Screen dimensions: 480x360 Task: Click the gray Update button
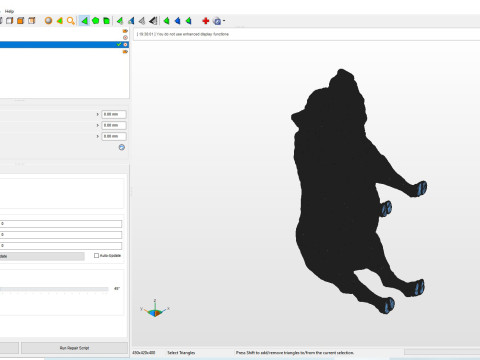[42, 256]
